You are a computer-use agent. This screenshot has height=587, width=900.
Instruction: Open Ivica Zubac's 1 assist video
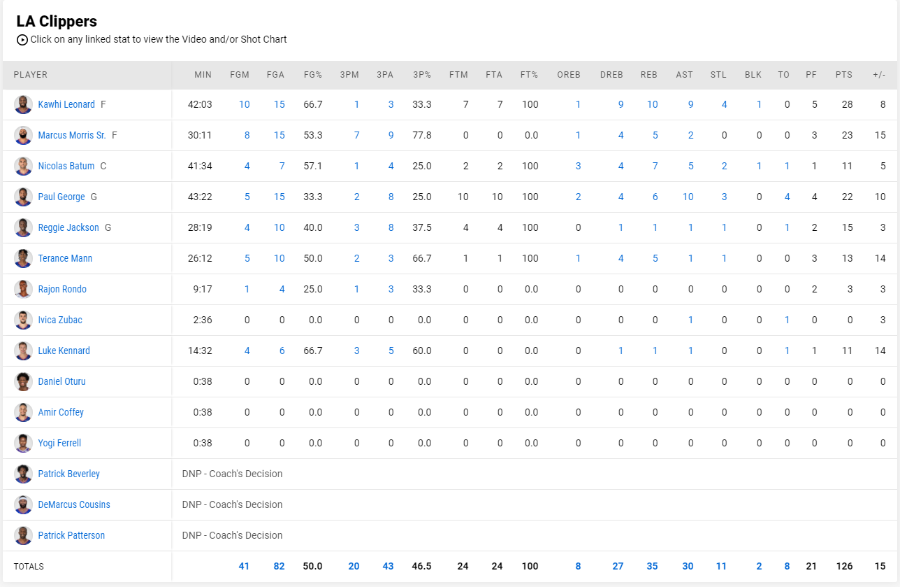click(x=690, y=320)
